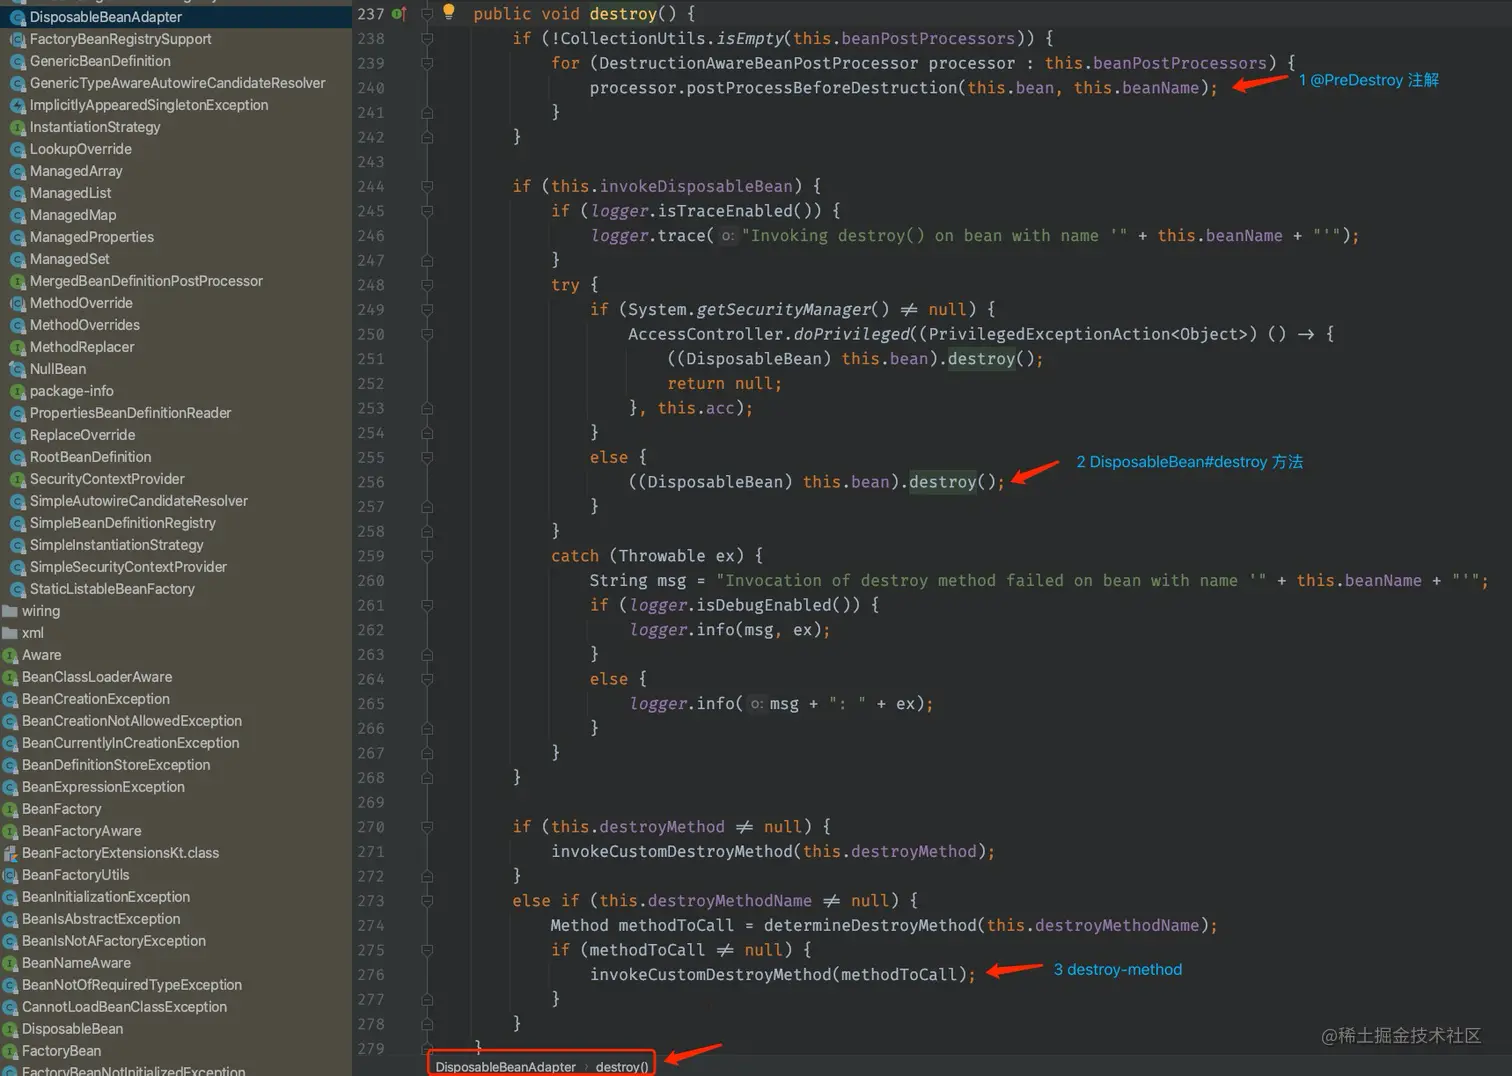This screenshot has height=1076, width=1512.
Task: Open BeanClassLoaderAware in project tree
Action: point(97,677)
